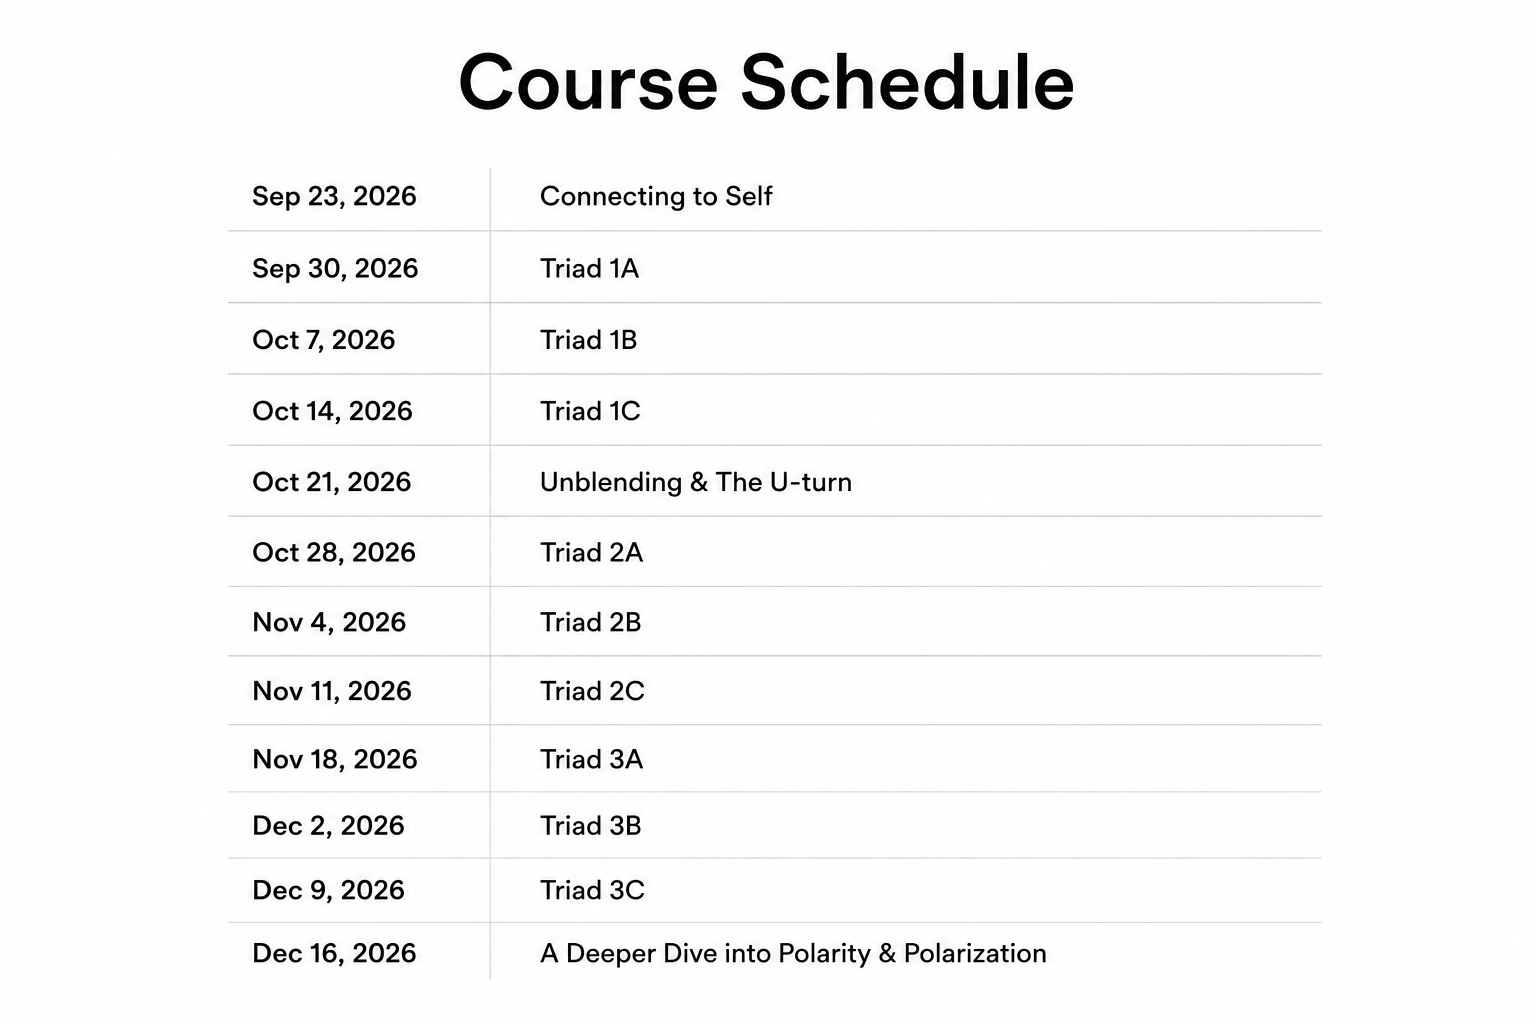Screen dimensions: 1536x1024
Task: Click the Triad 2B entry
Action: (x=590, y=622)
